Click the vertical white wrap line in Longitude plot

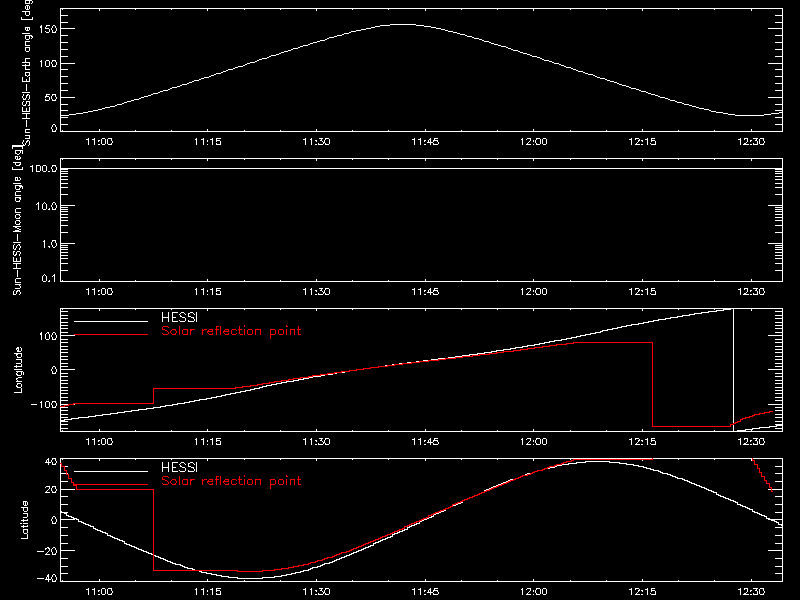pyautogui.click(x=733, y=370)
